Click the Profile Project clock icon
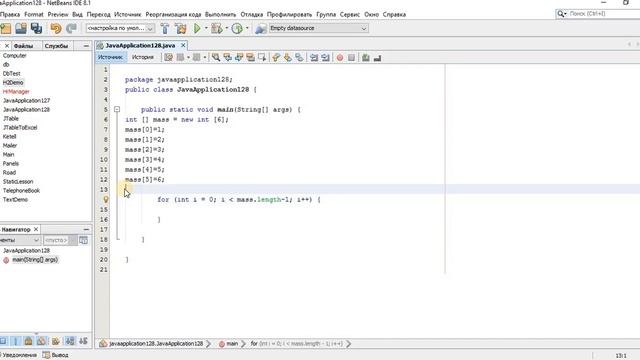Screen dimensions: 640x360 237,28
